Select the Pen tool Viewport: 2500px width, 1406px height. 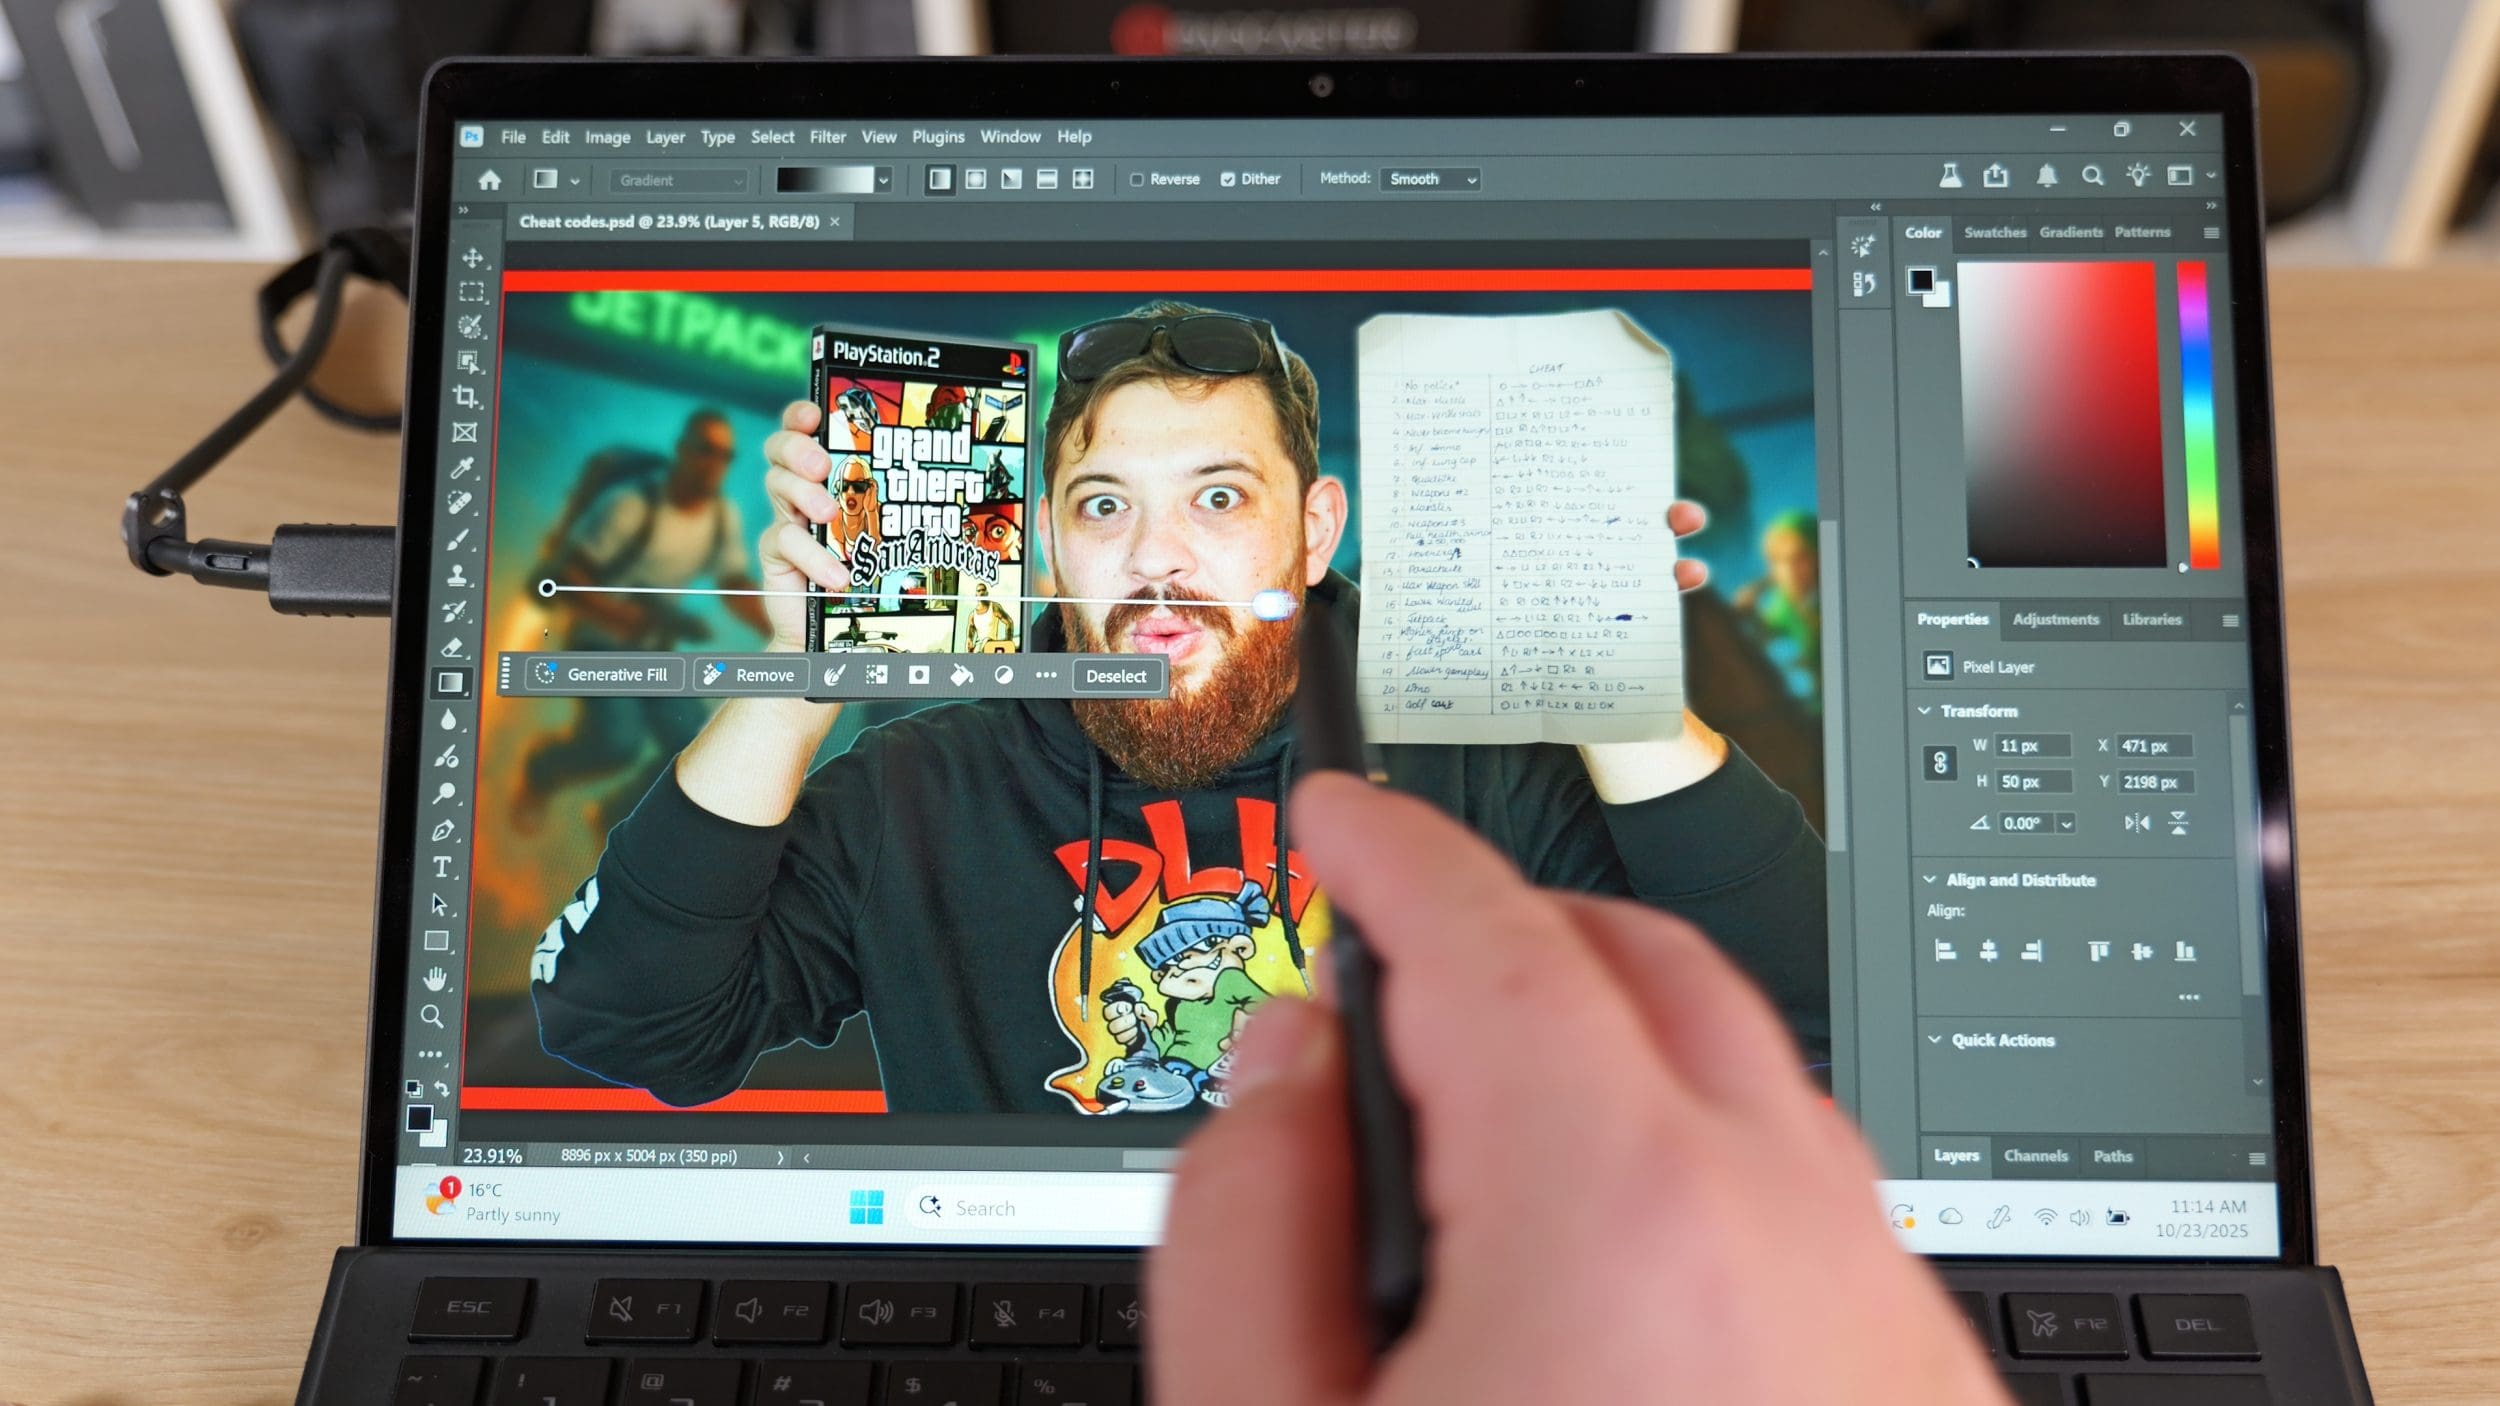point(443,830)
